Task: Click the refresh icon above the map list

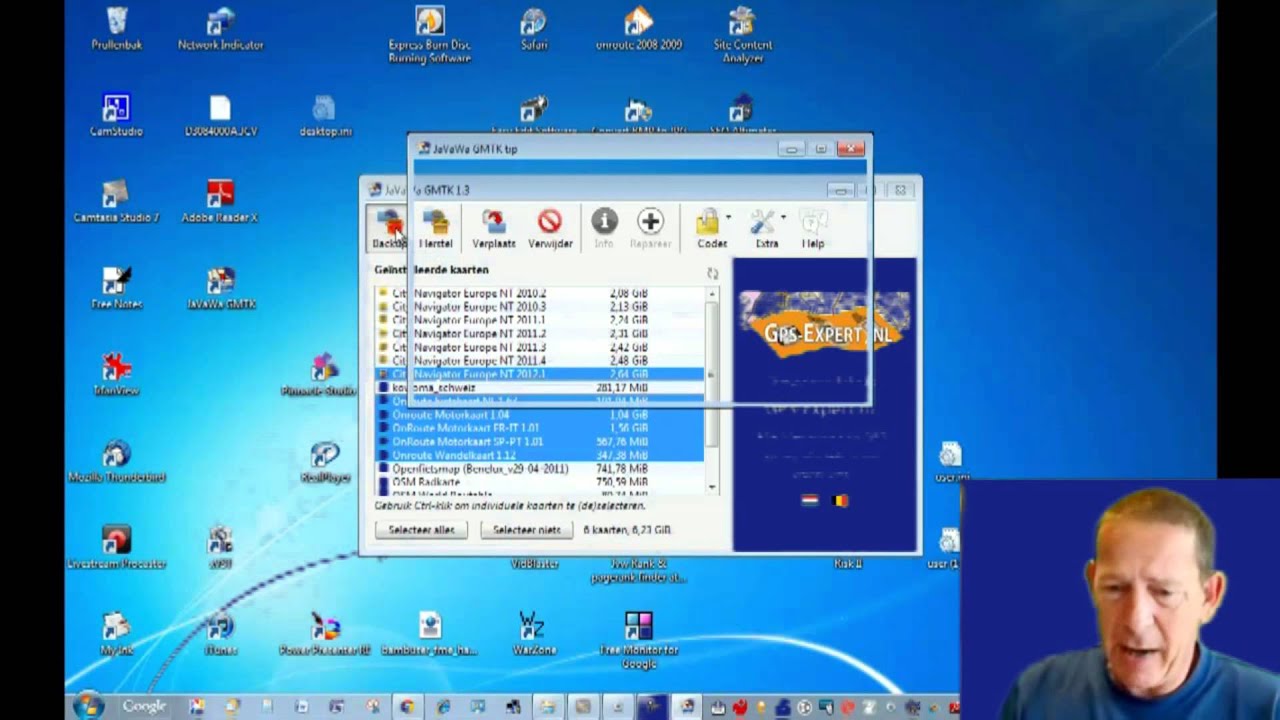Action: click(x=712, y=273)
